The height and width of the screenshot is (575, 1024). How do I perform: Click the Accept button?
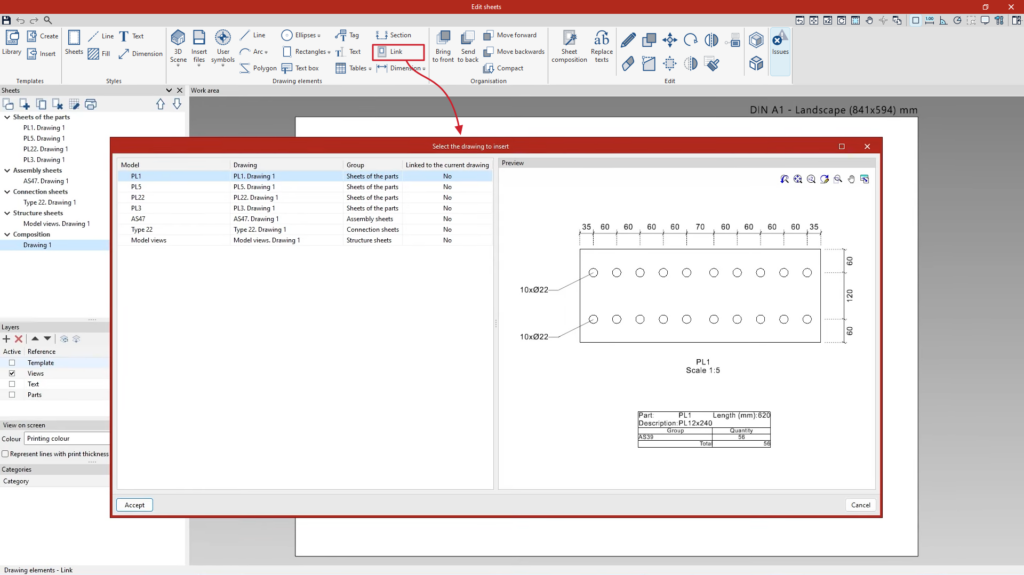(x=135, y=505)
